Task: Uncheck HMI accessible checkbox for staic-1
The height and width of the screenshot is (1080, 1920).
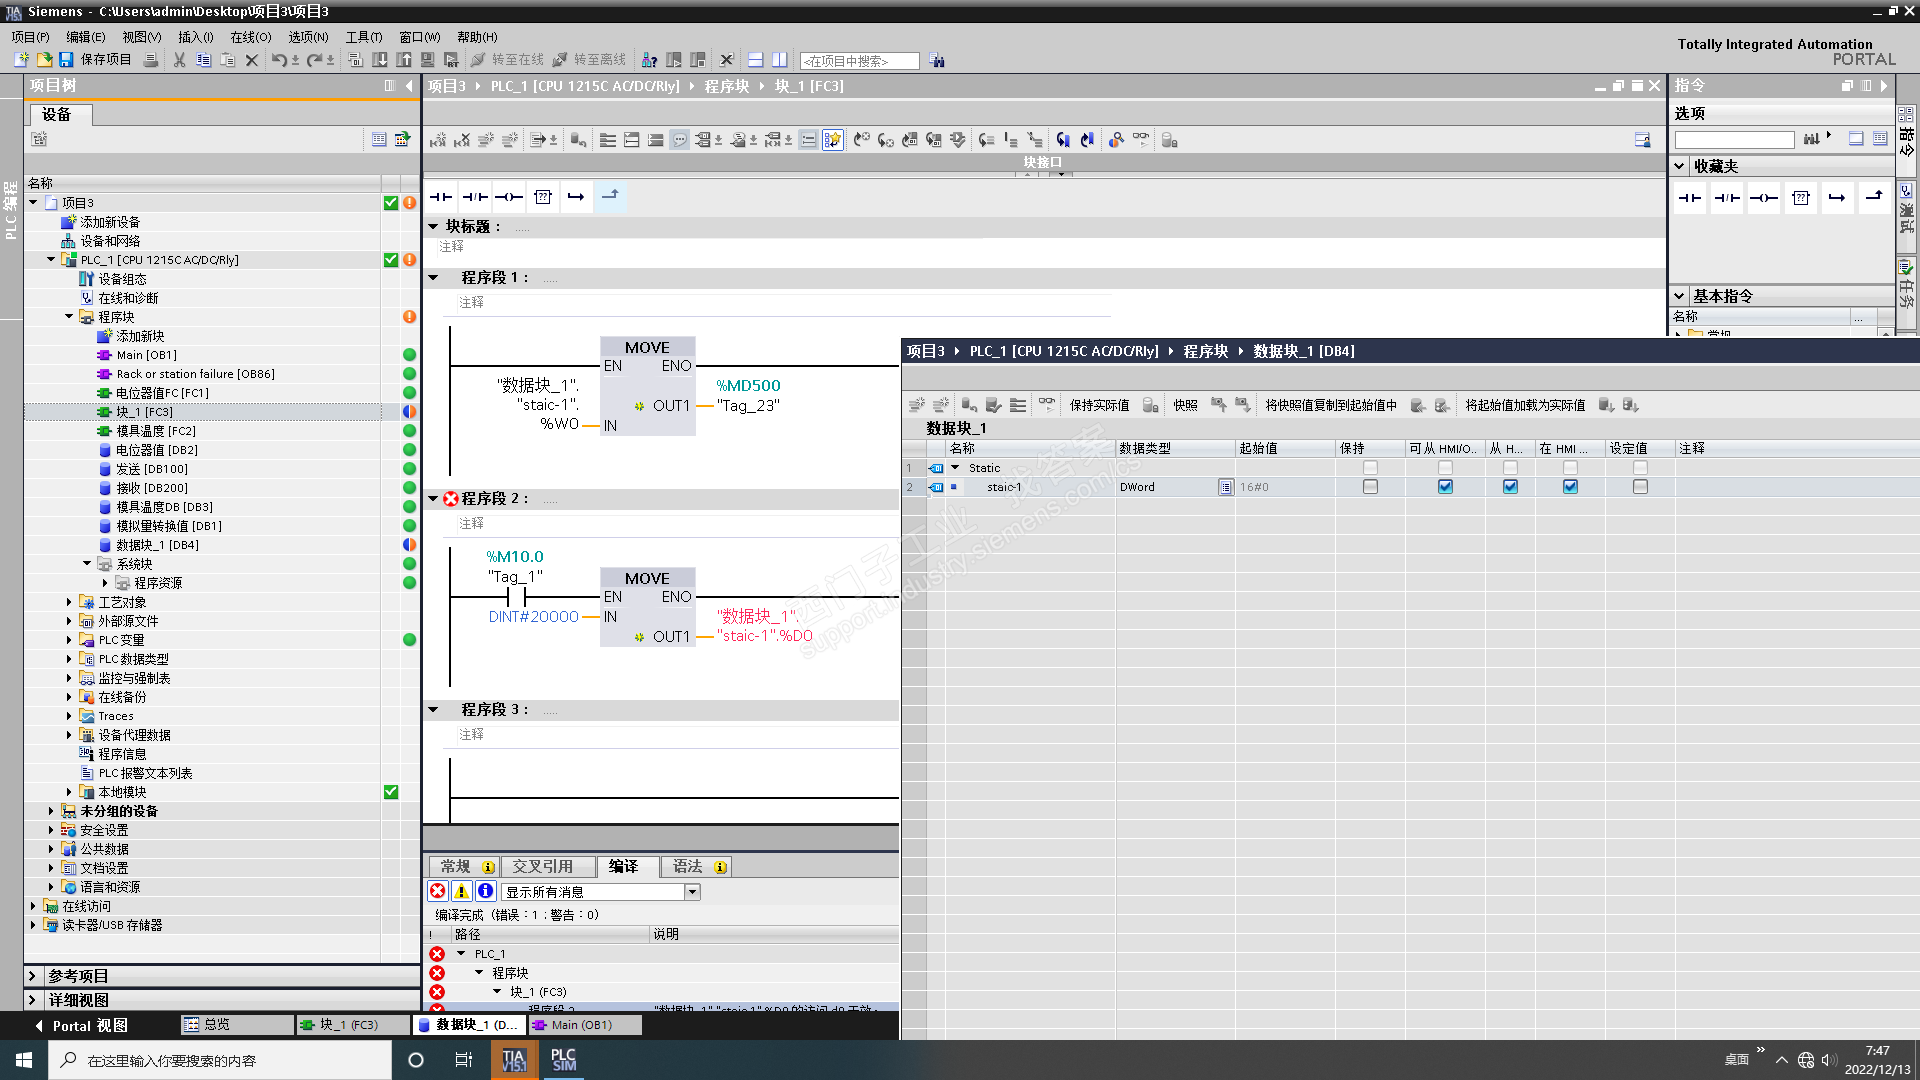Action: (x=1445, y=487)
